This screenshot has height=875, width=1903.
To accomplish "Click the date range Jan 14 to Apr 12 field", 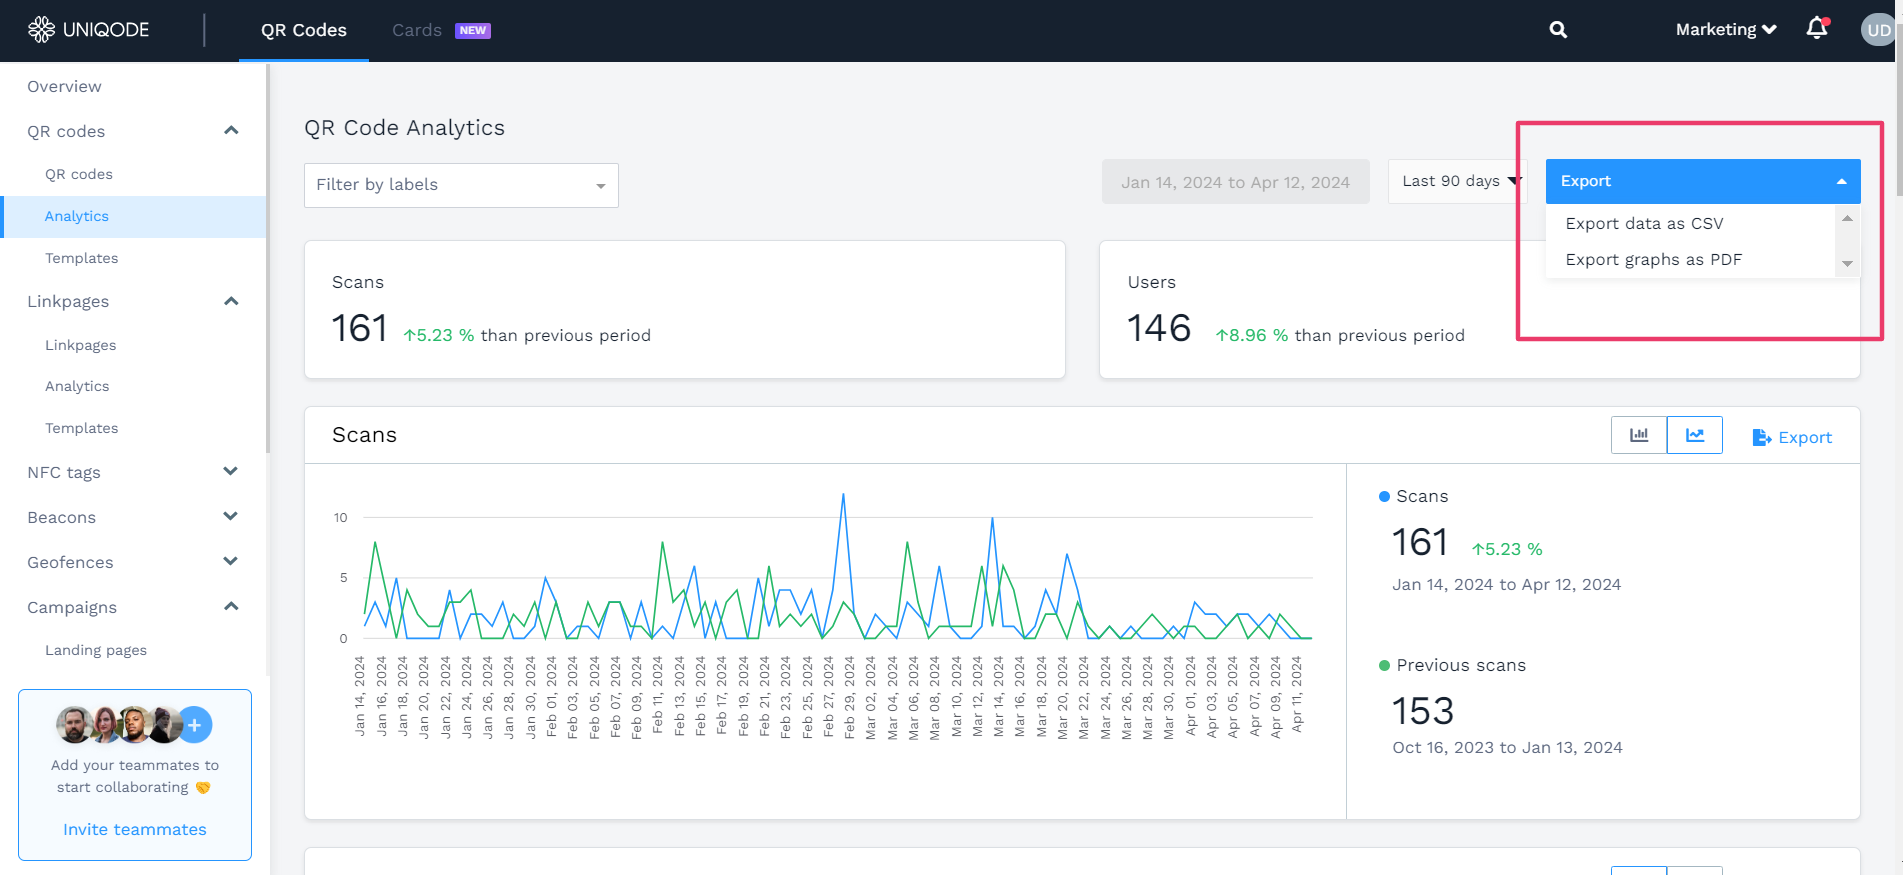I will click(1236, 182).
